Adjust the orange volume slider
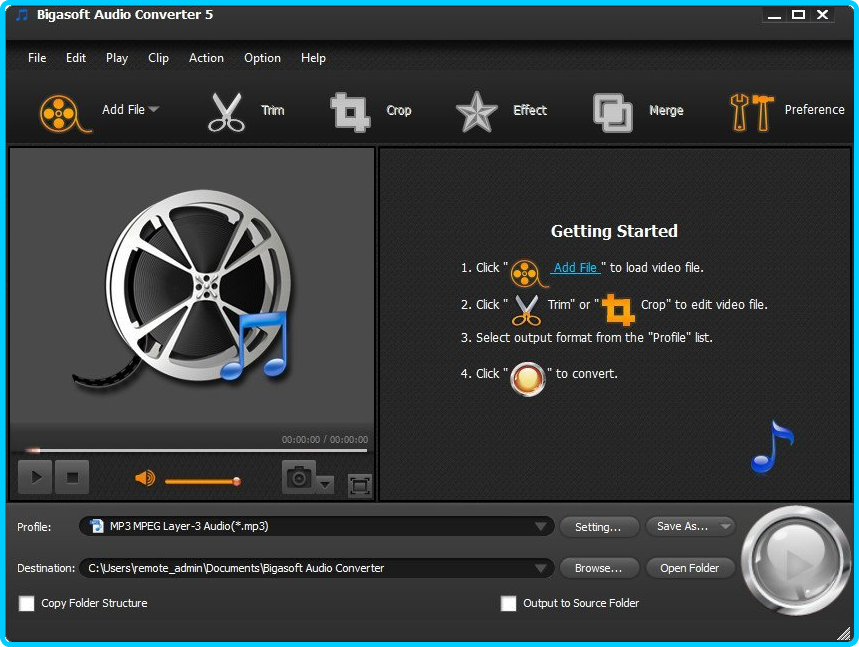The width and height of the screenshot is (859, 647). pos(203,482)
